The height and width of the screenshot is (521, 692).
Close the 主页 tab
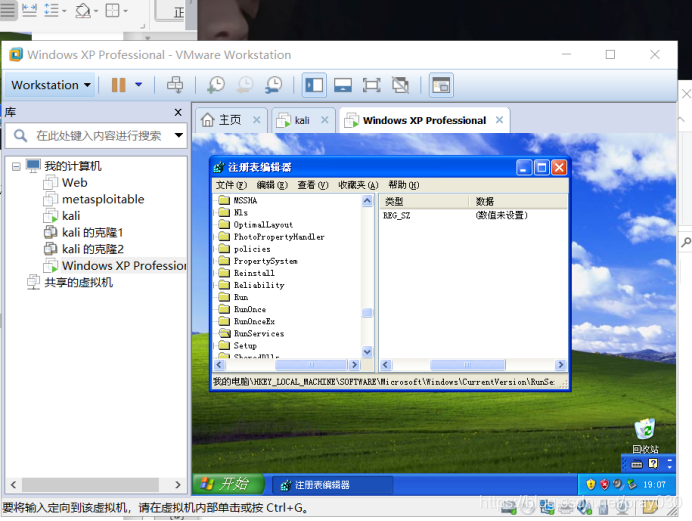pos(256,120)
